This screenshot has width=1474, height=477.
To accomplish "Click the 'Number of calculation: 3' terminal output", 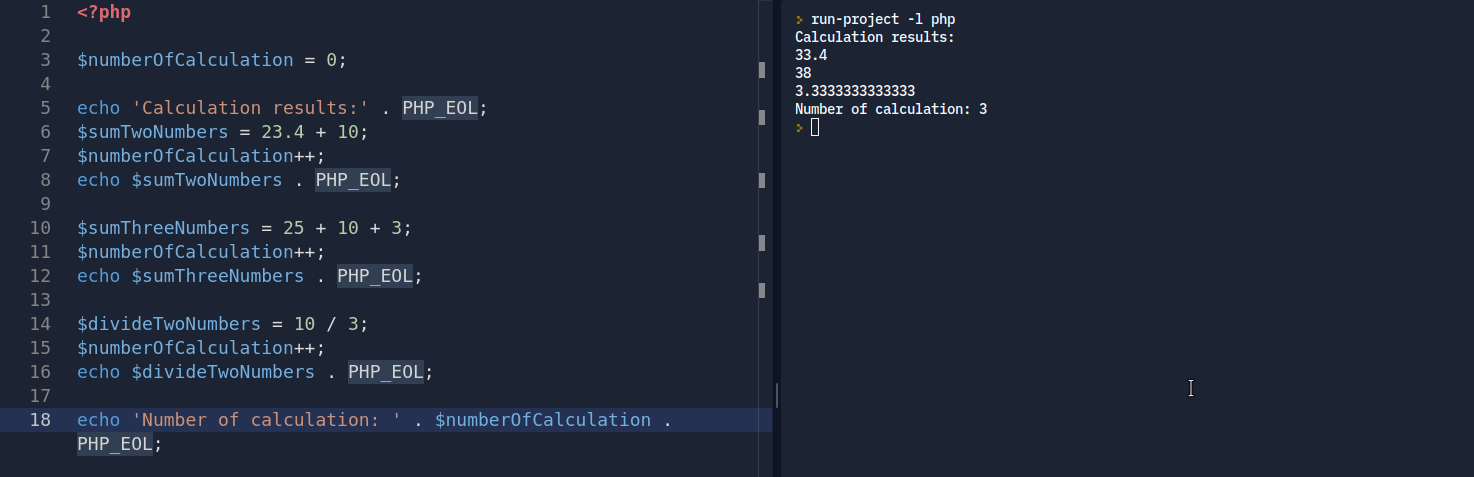I will (891, 109).
